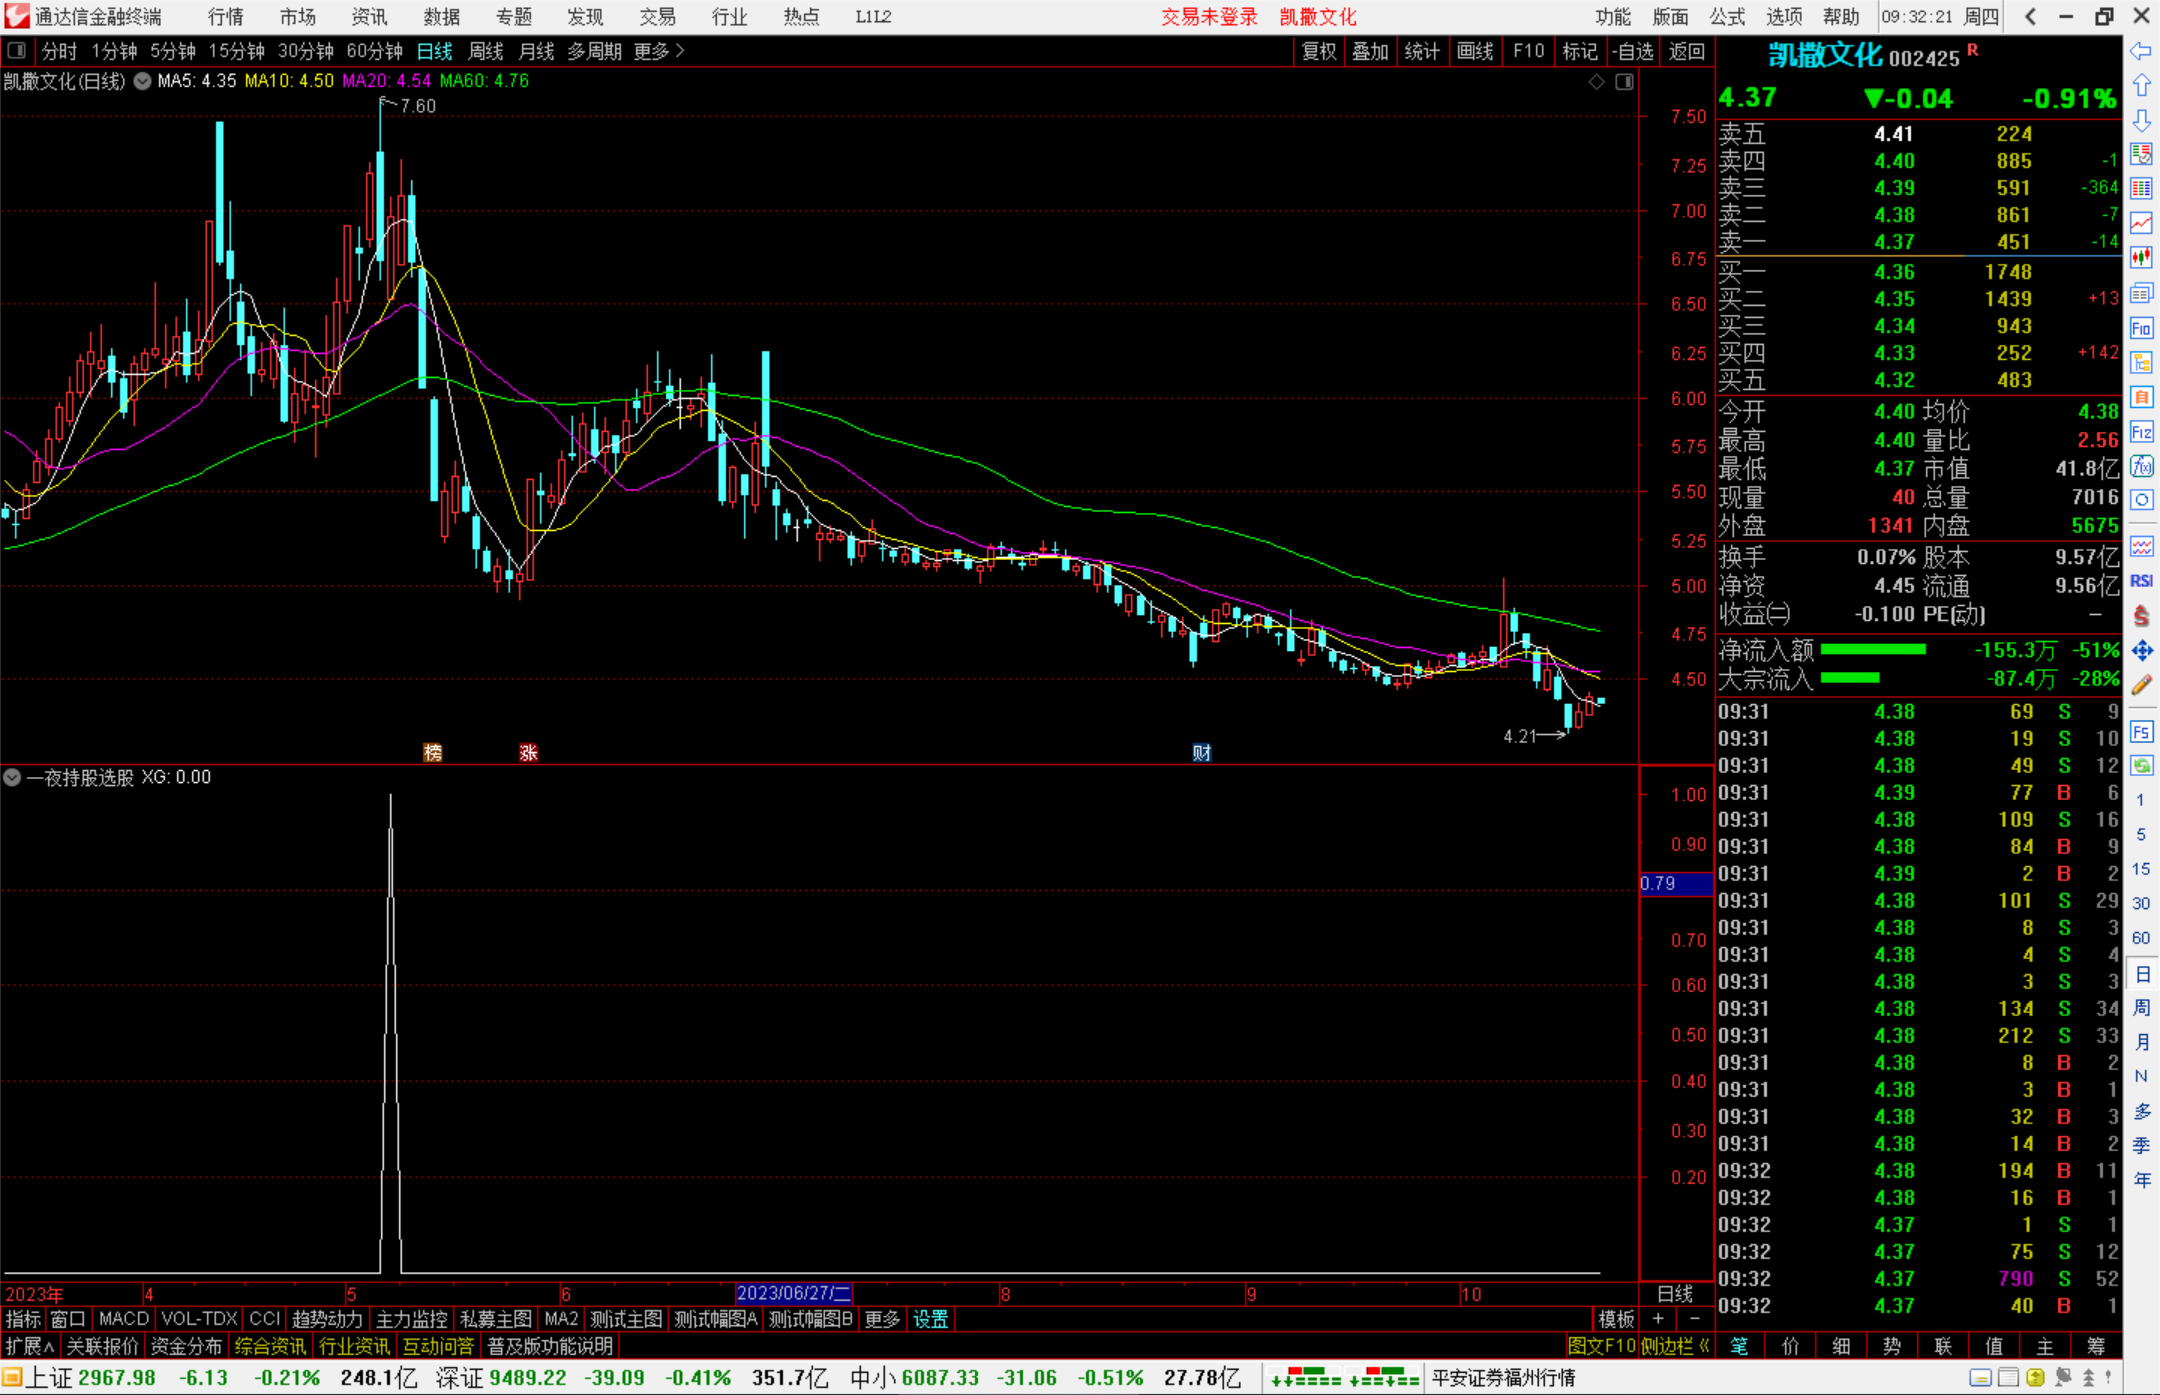The image size is (2160, 1395).
Task: Click the circle icon below f(x) in sidebar
Action: (2141, 500)
